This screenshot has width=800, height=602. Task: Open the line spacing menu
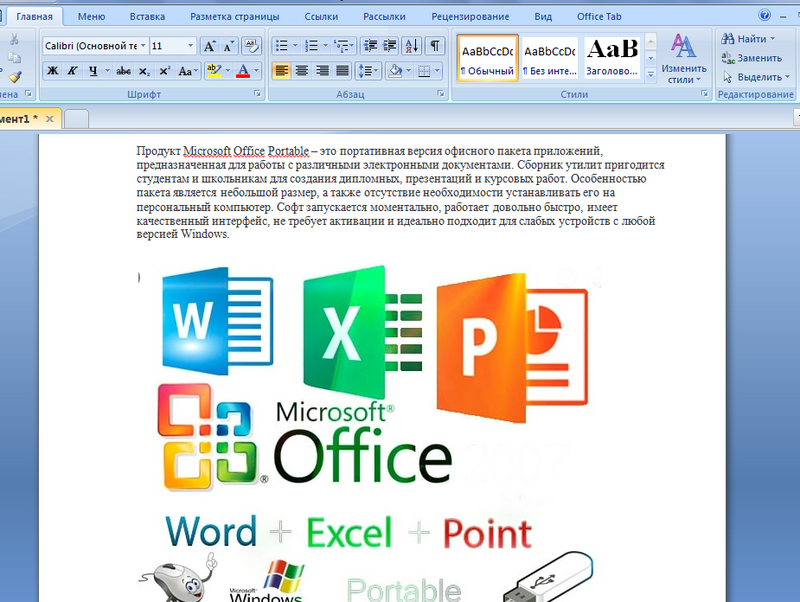[368, 71]
